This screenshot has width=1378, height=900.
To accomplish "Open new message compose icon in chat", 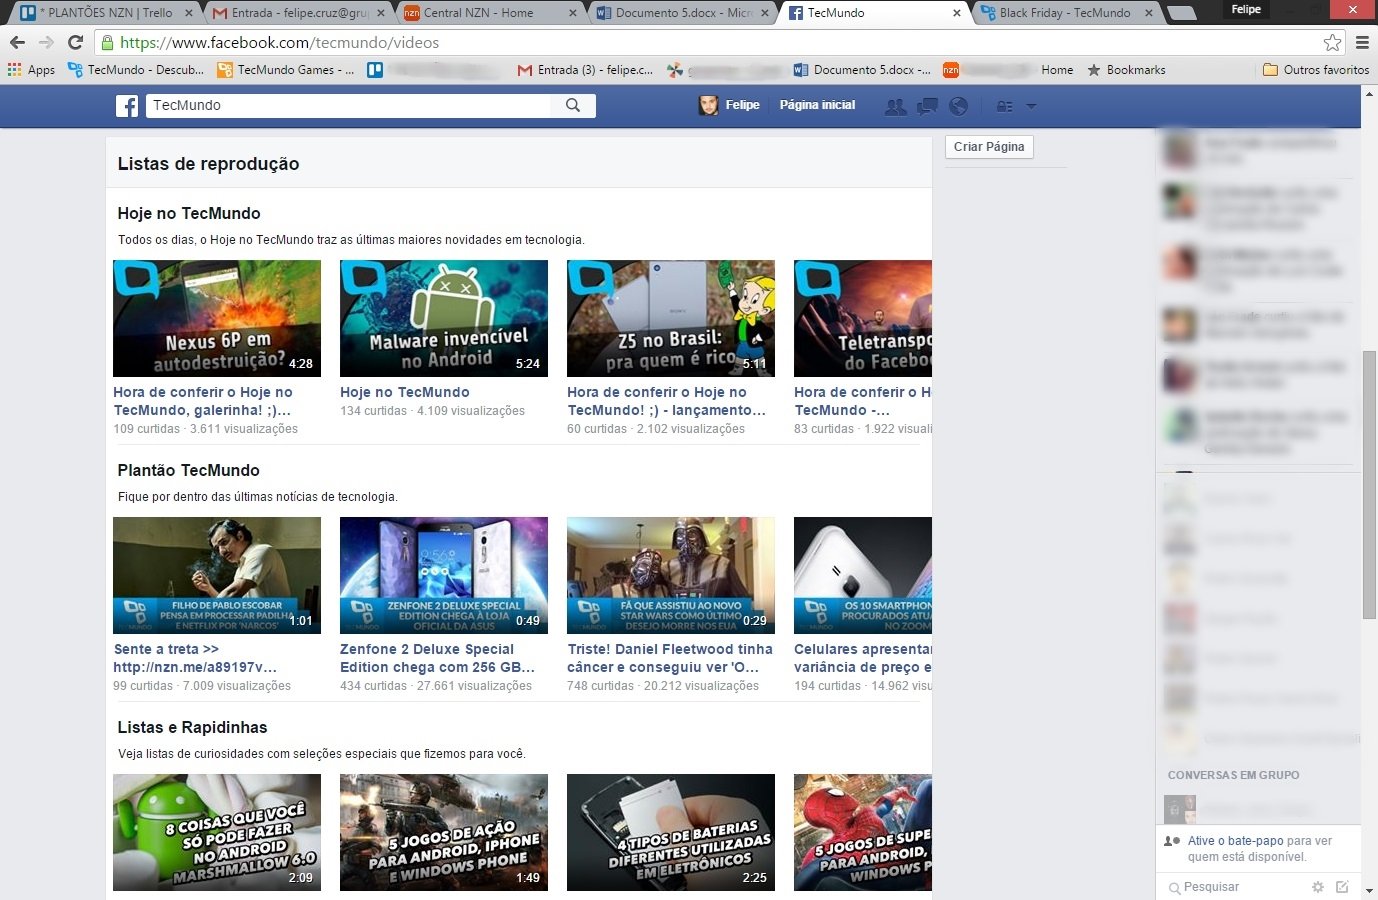I will (x=1342, y=887).
